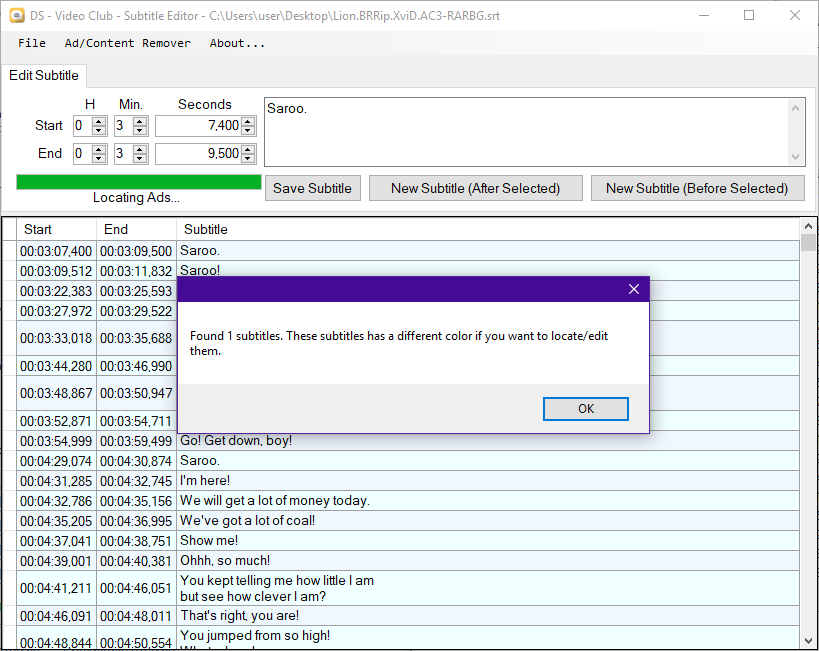Decrease the End seconds spinner value

(x=248, y=159)
